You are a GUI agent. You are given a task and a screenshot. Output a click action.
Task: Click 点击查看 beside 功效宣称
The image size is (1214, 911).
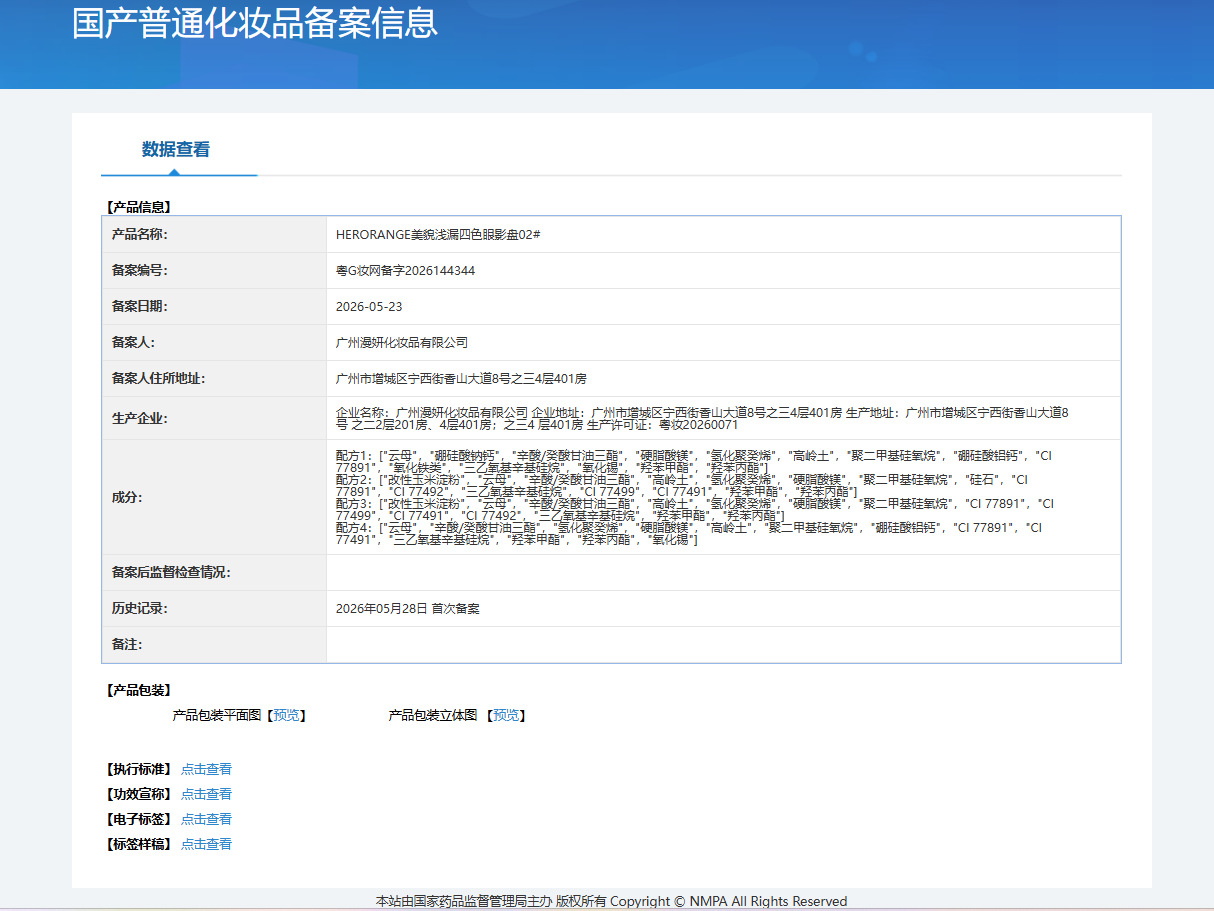click(206, 794)
